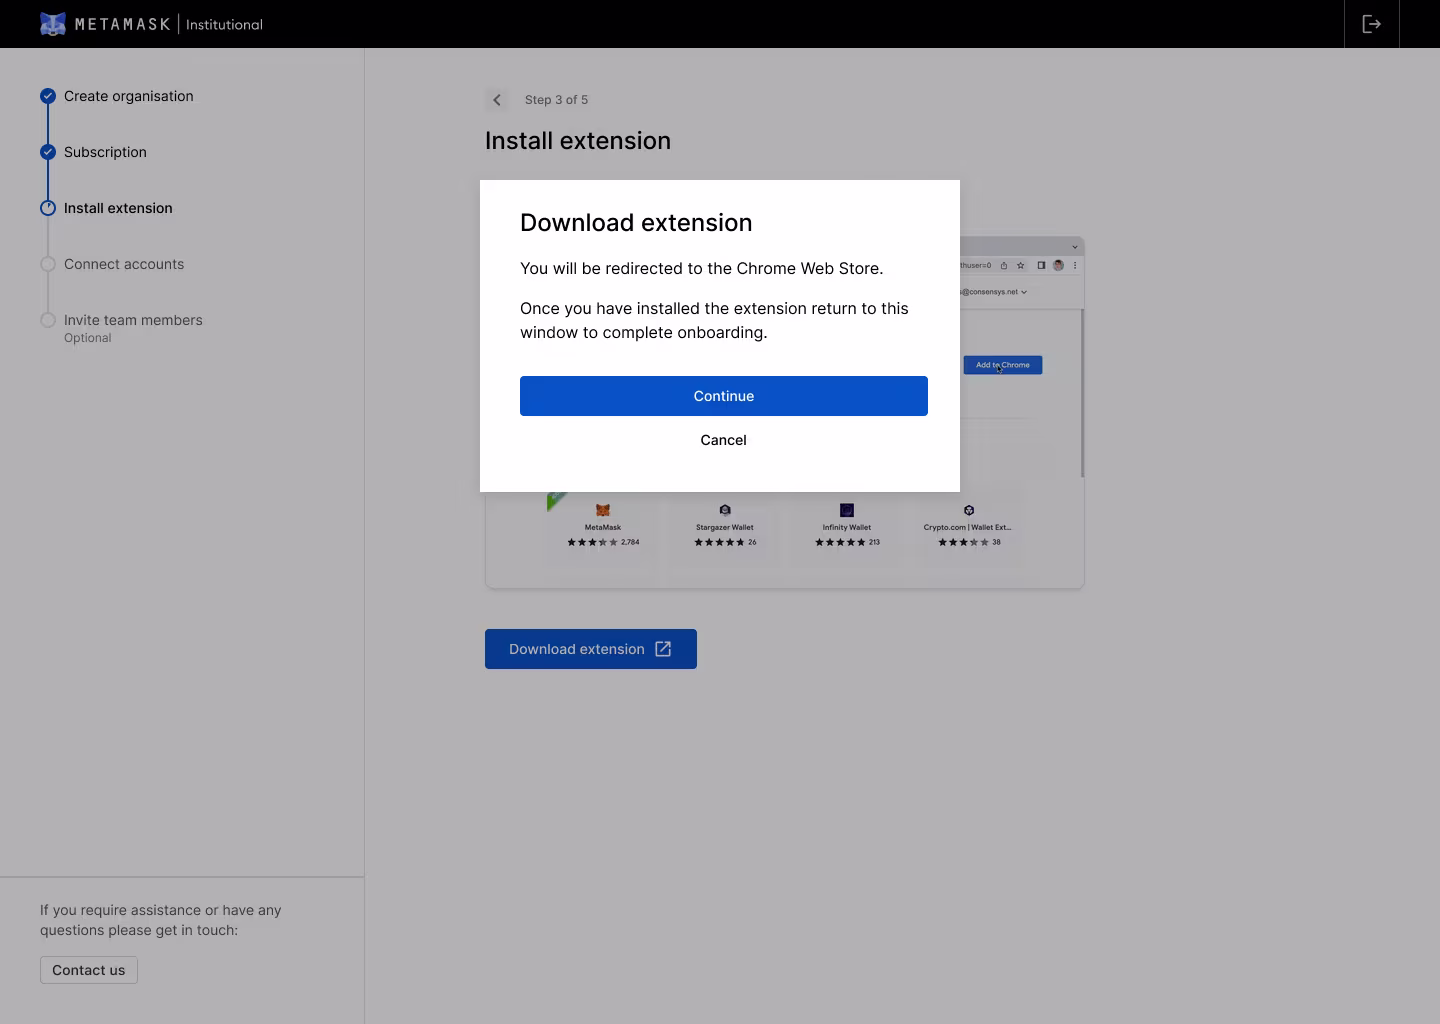Click the logout icon in header
Viewport: 1440px width, 1024px height.
[x=1372, y=24]
